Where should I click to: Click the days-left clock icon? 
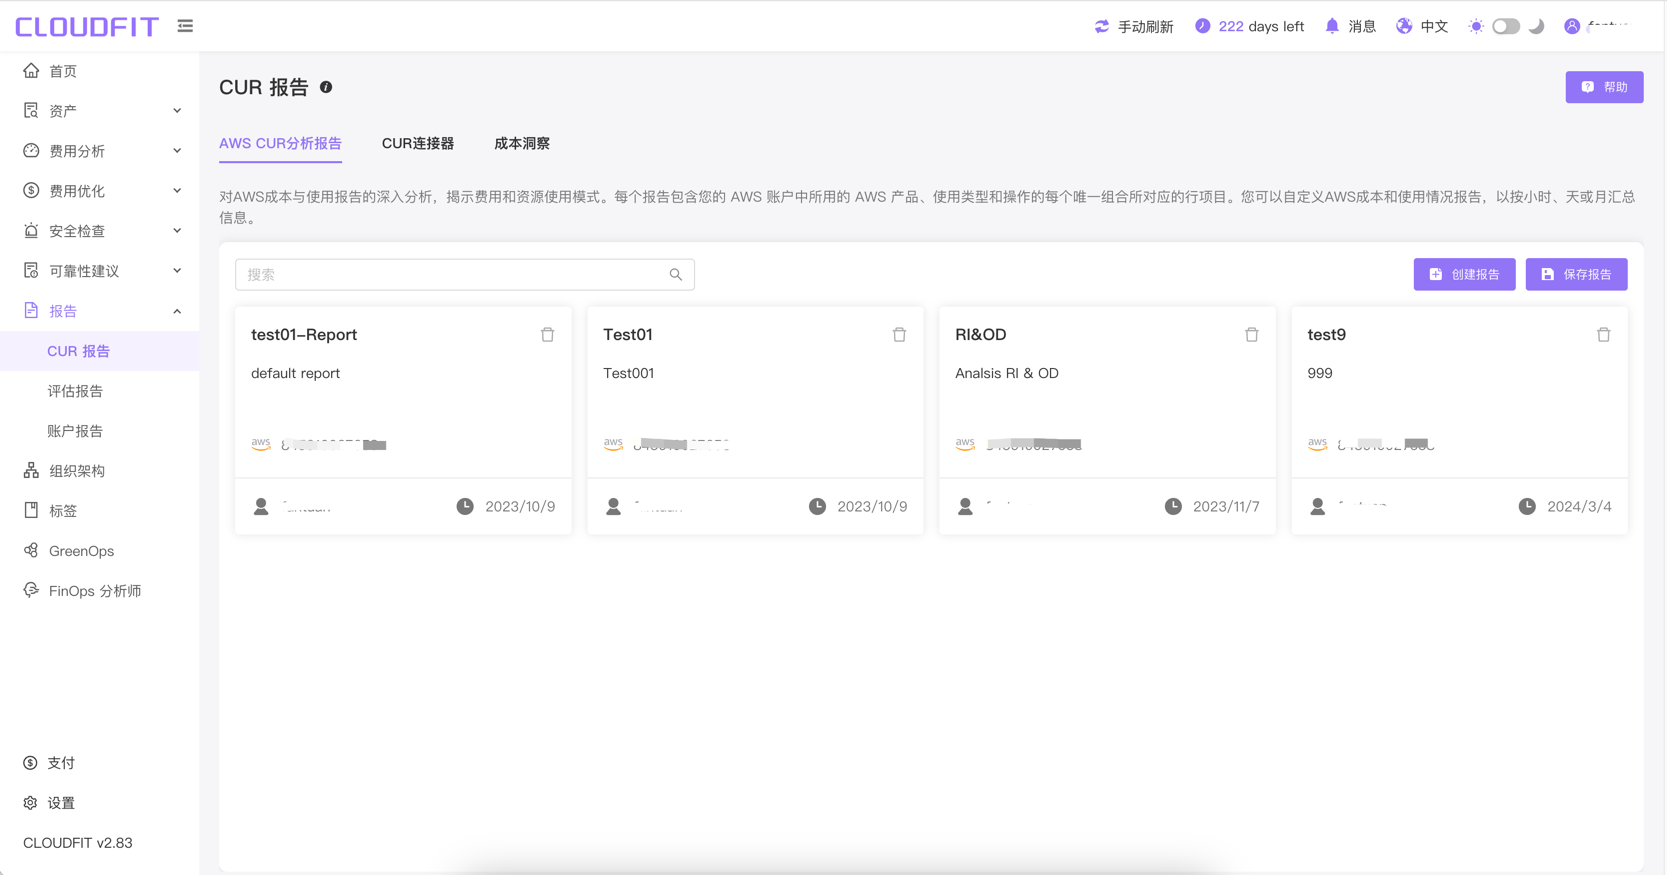pos(1203,26)
